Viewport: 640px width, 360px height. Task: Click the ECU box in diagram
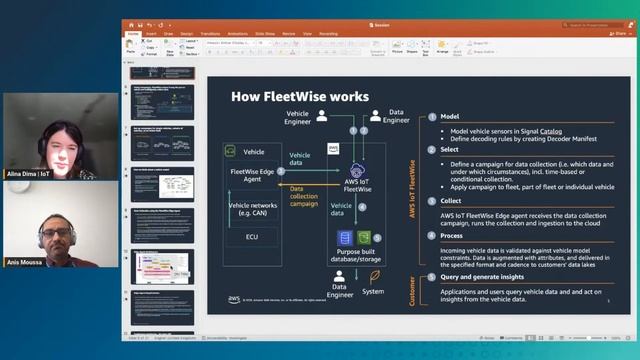click(252, 237)
